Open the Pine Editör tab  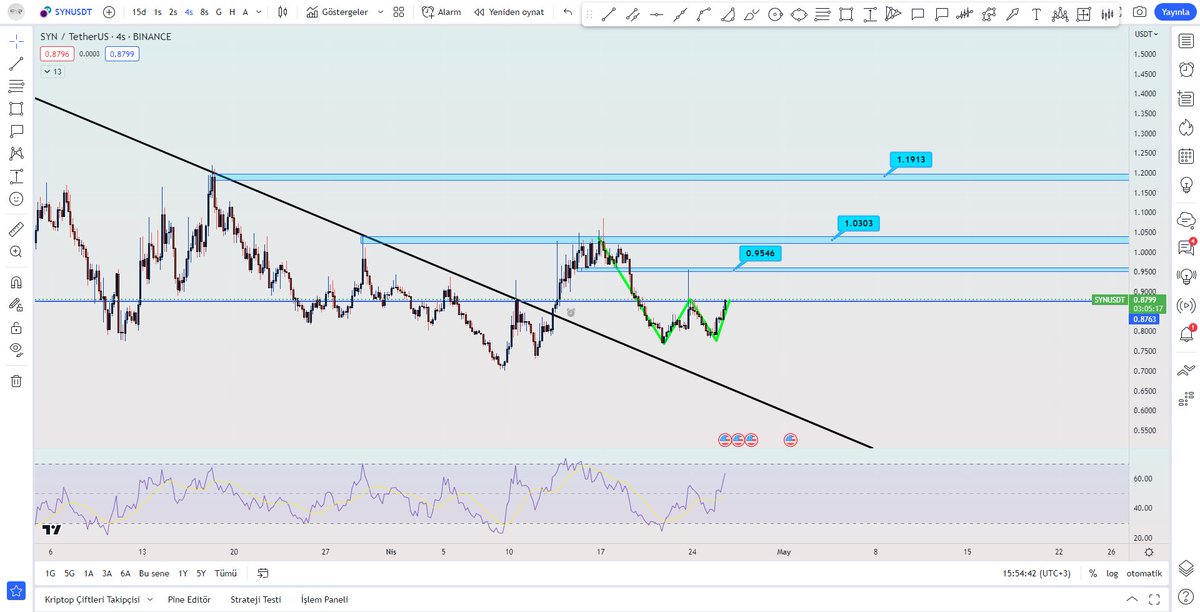click(191, 600)
